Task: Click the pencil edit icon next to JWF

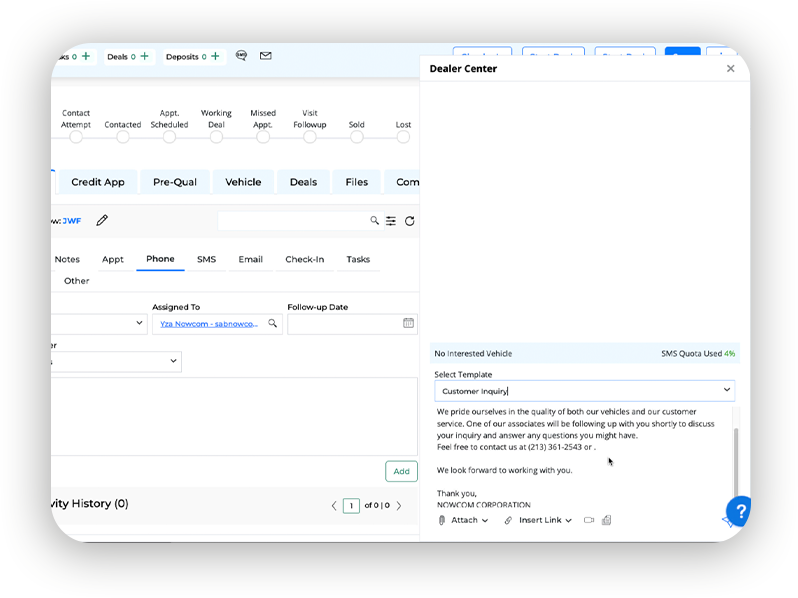Action: (102, 220)
